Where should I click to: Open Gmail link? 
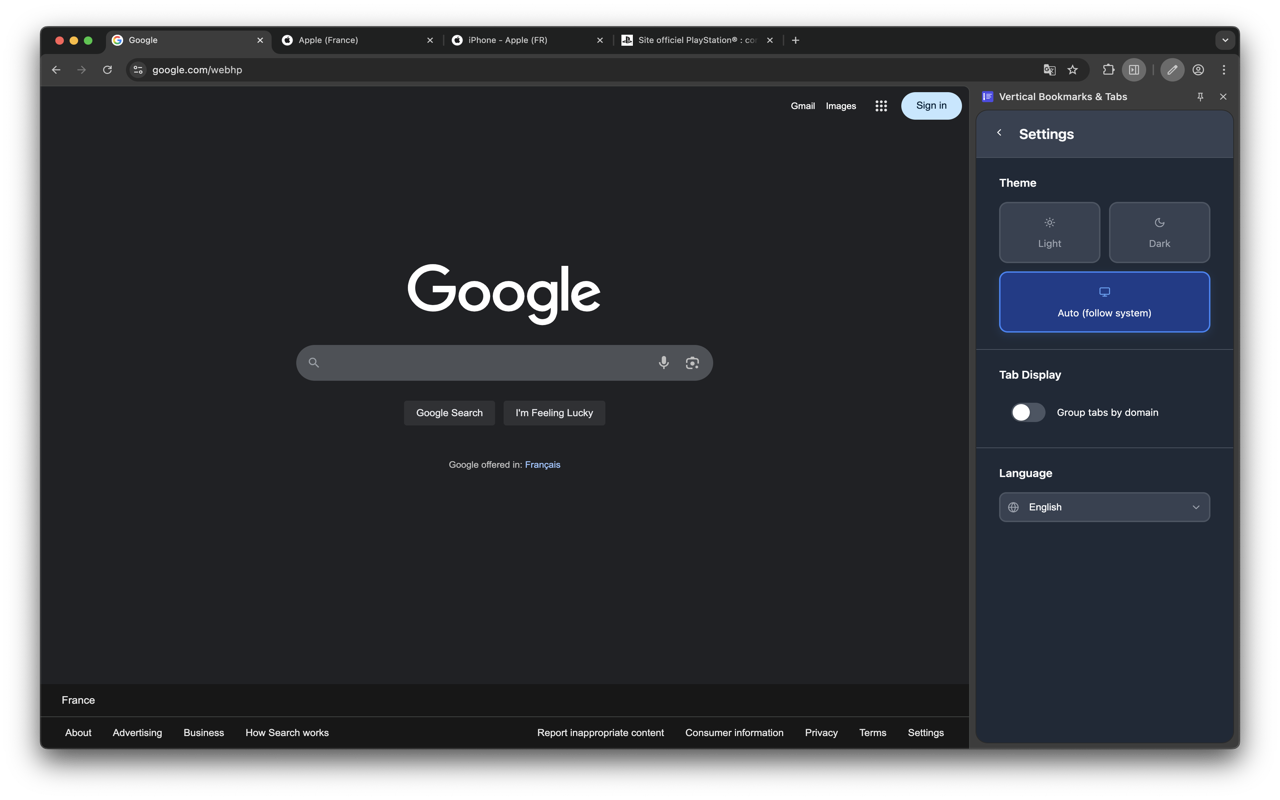pos(803,106)
